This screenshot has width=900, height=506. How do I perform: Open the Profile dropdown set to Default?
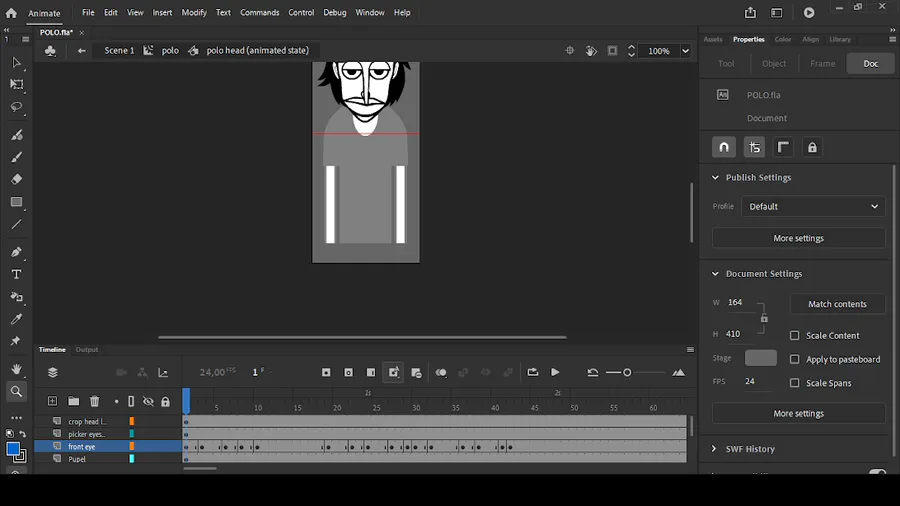tap(812, 207)
